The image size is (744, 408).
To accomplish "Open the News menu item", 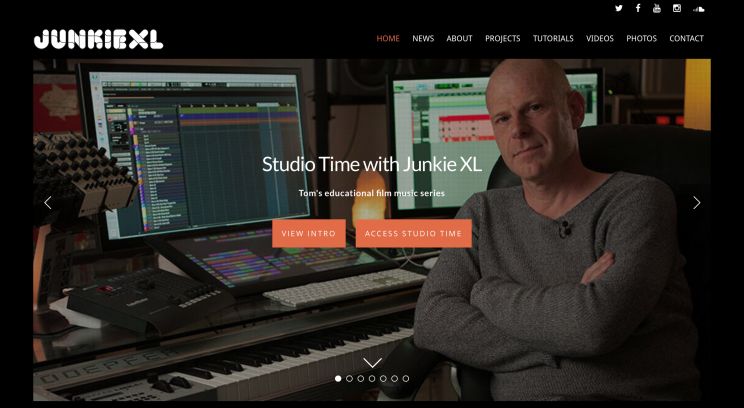I will coord(423,38).
